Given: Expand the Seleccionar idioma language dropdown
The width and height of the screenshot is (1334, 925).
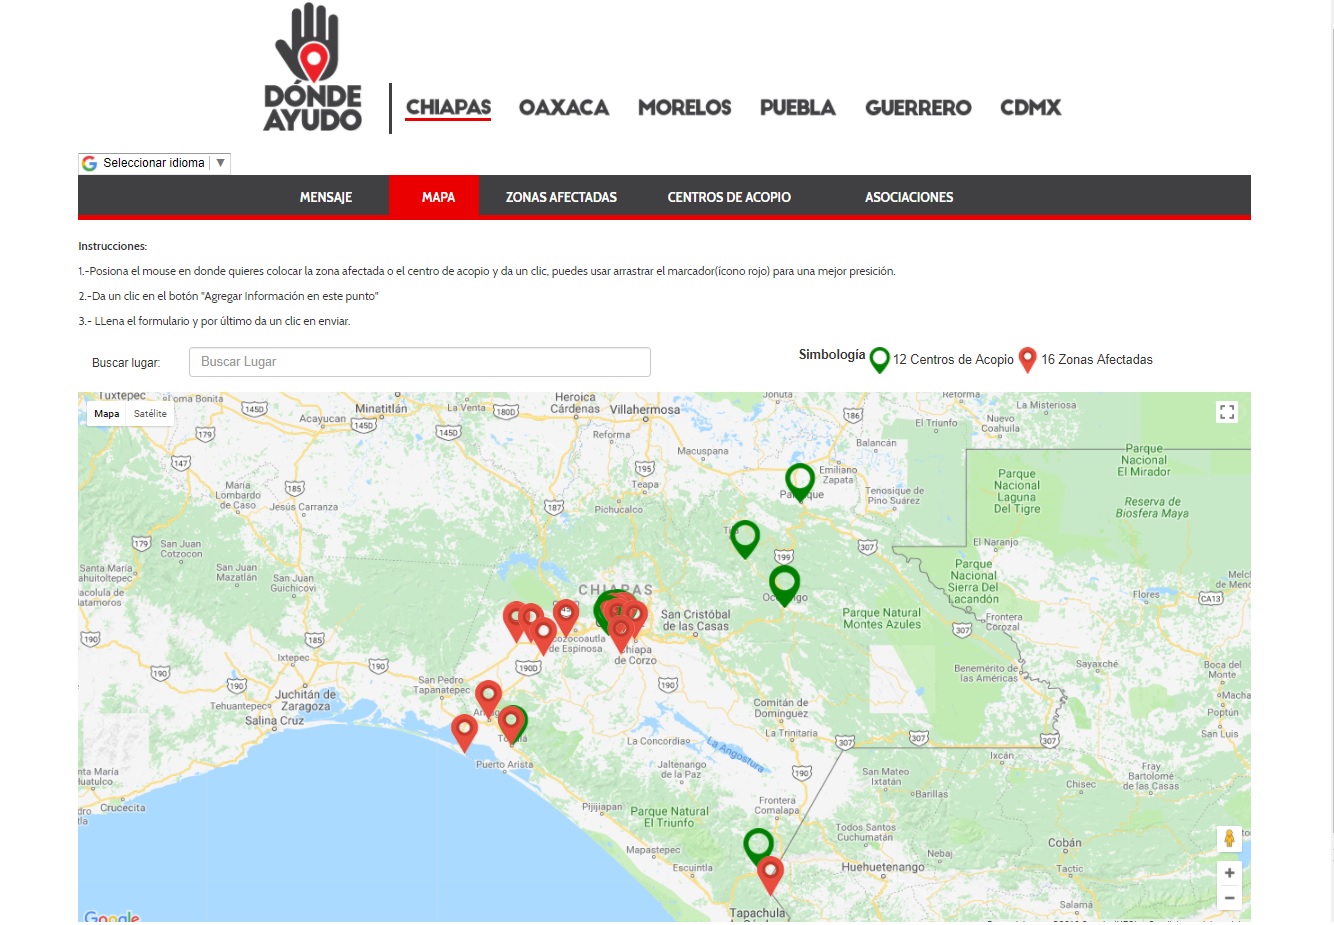Looking at the screenshot, I should [154, 163].
